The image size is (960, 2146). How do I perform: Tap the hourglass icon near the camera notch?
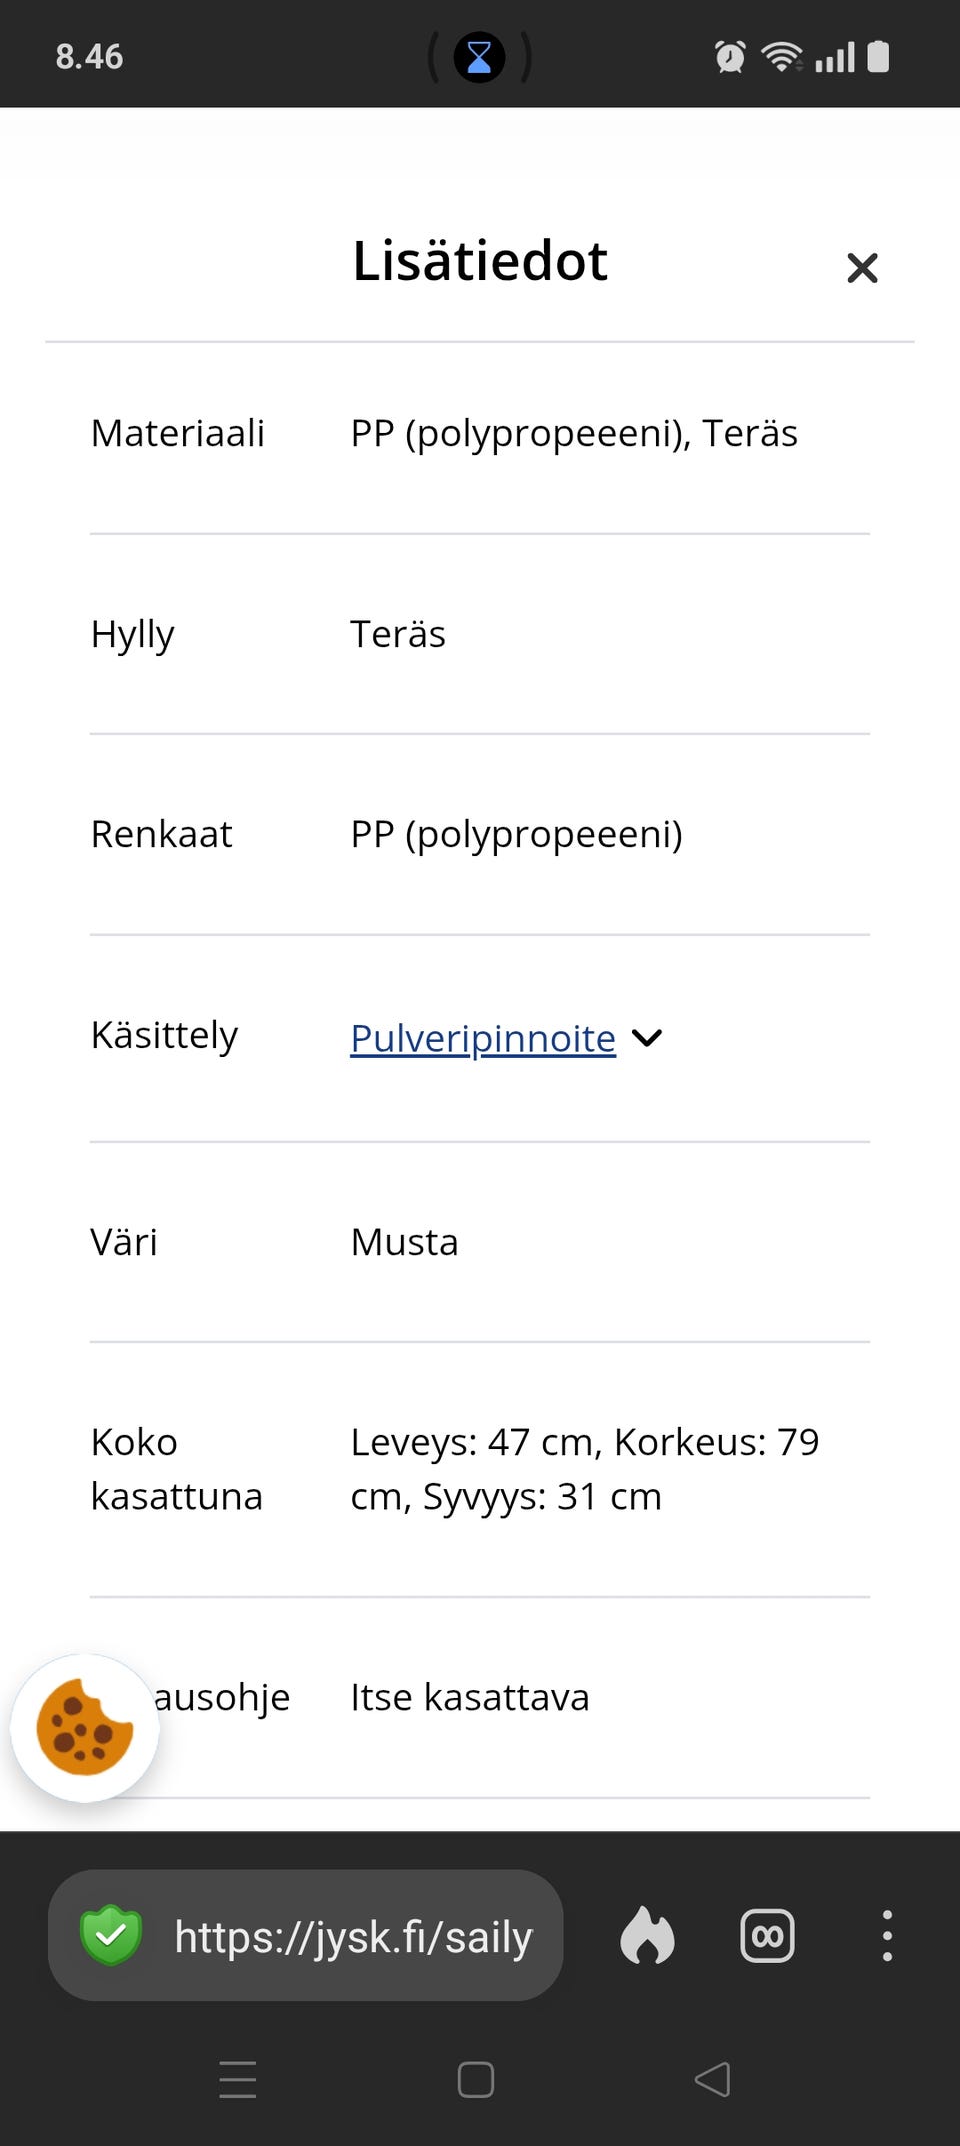(x=480, y=57)
